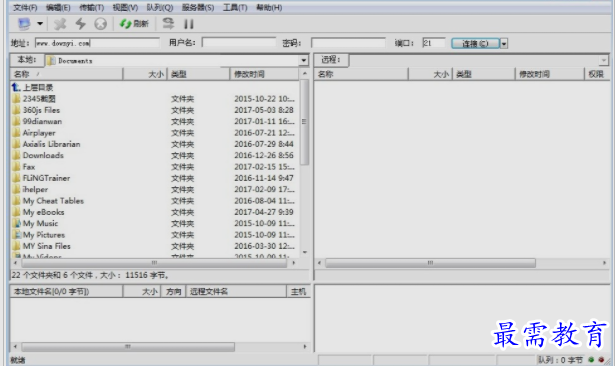The width and height of the screenshot is (615, 366).
Task: Sort local files by 类型 column
Action: 198,74
